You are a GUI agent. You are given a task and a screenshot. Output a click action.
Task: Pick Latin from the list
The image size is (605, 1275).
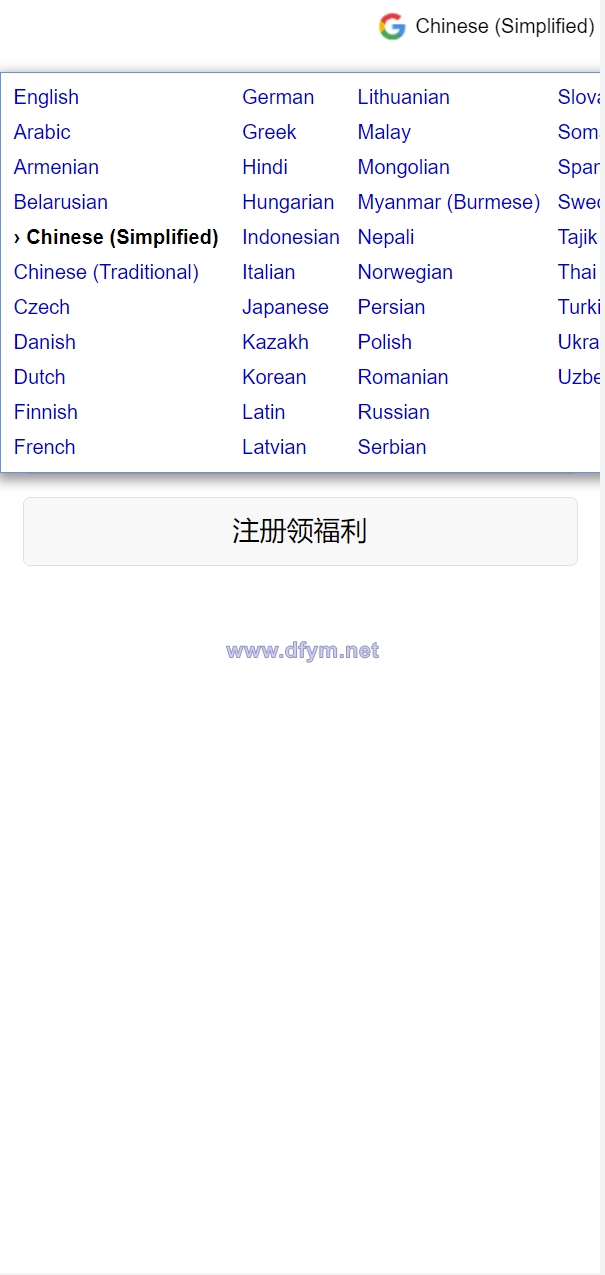[x=264, y=412]
